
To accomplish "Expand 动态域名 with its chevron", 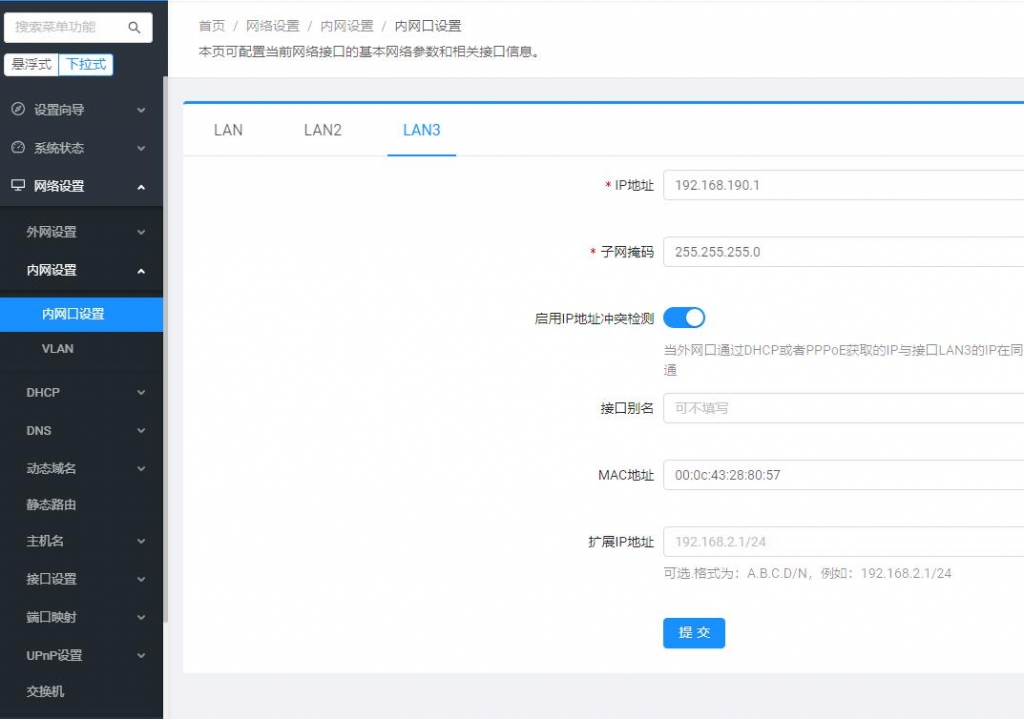I will [141, 468].
